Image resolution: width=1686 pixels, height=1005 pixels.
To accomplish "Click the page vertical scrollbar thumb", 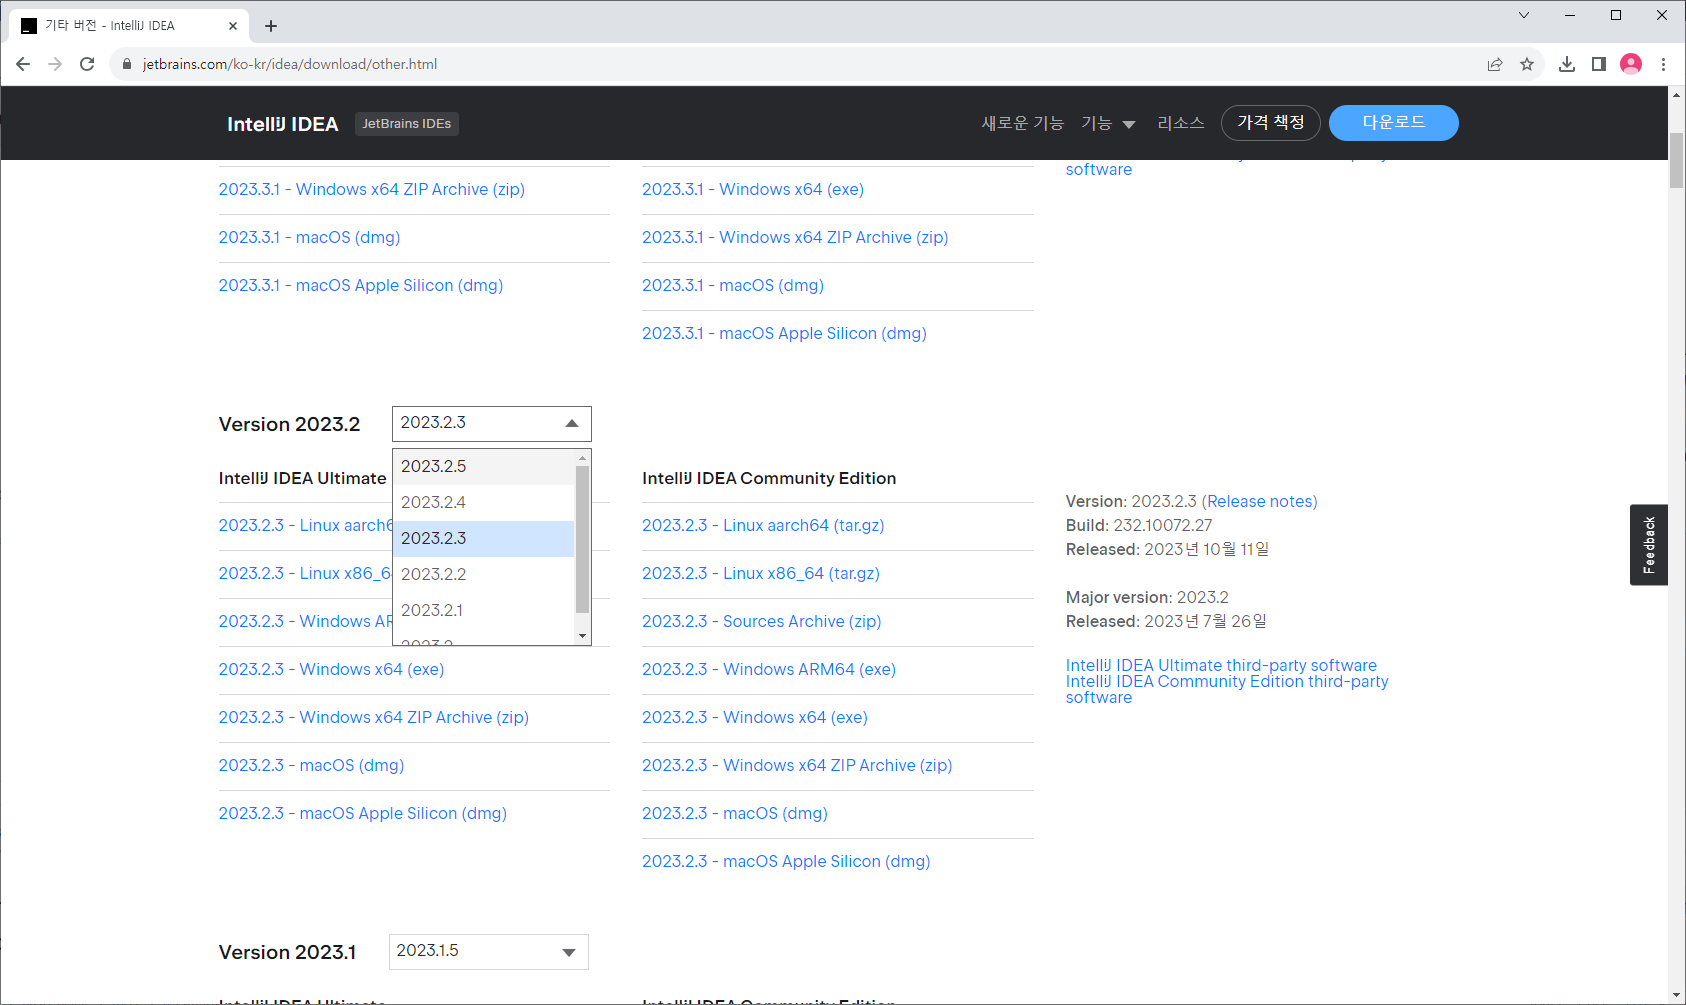I will point(1677,160).
